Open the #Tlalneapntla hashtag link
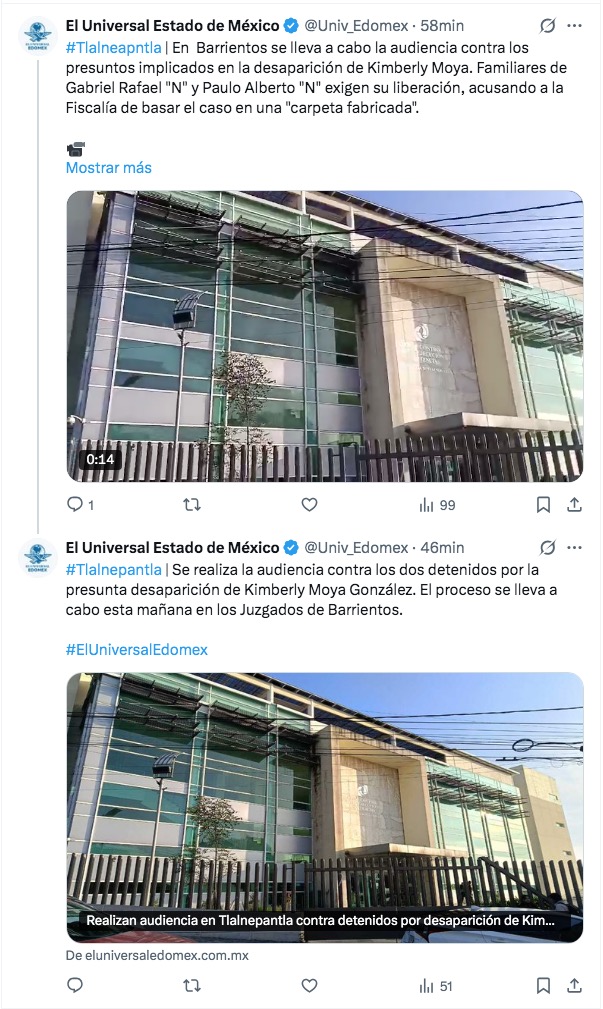Screen dimensions: 603x1009 click(114, 48)
